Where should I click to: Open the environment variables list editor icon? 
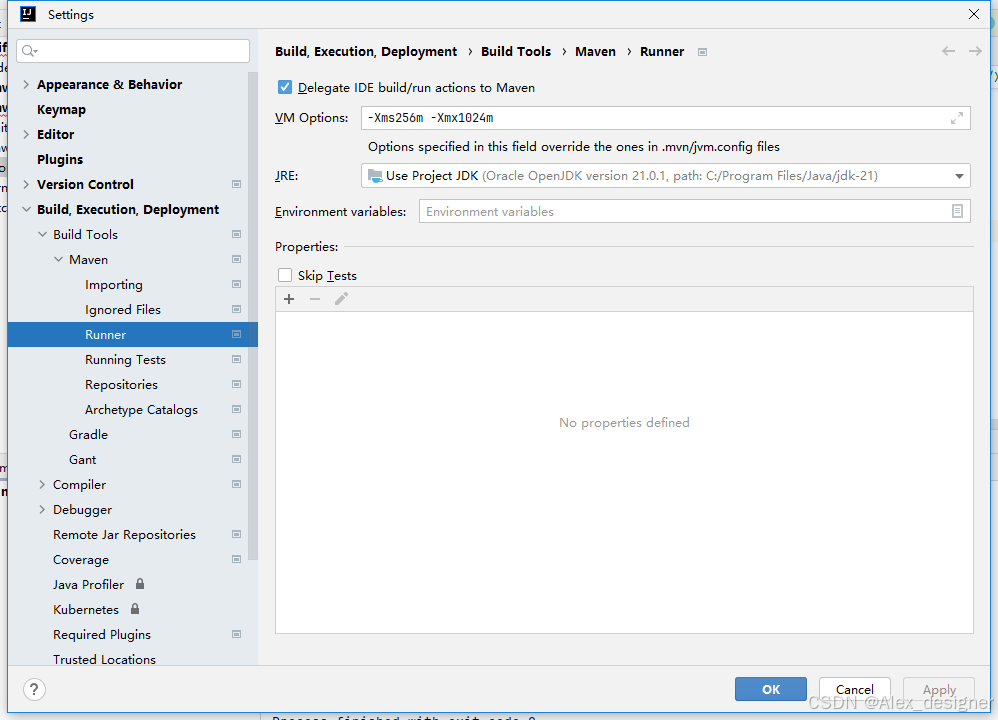tap(957, 211)
